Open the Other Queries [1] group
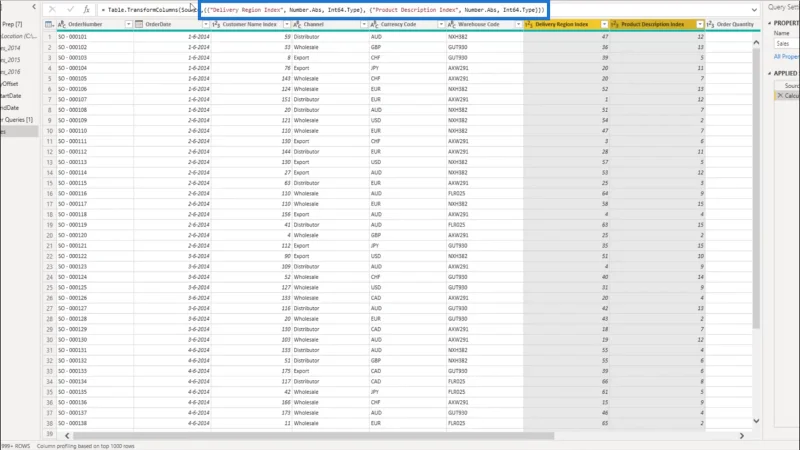Screen dimensions: 800x450 click(x=16, y=119)
